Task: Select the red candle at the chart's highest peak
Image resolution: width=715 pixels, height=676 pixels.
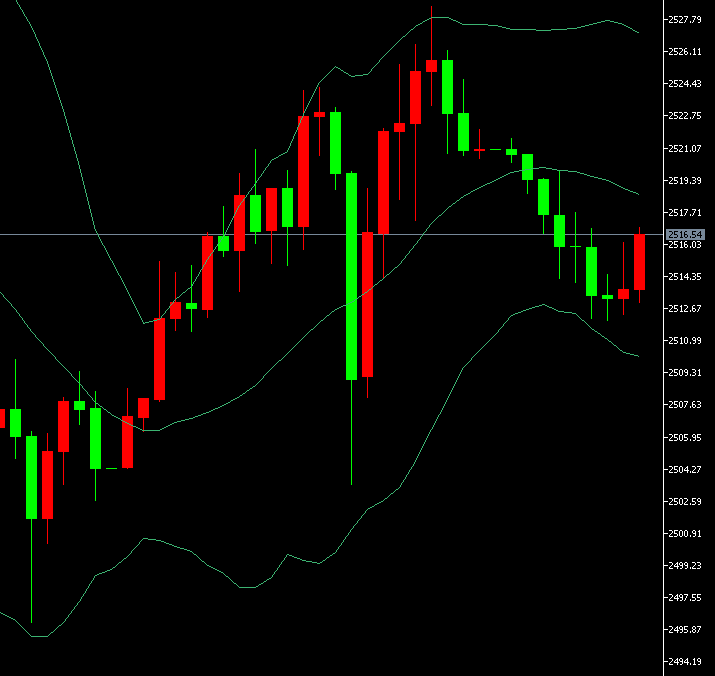Action: click(431, 66)
